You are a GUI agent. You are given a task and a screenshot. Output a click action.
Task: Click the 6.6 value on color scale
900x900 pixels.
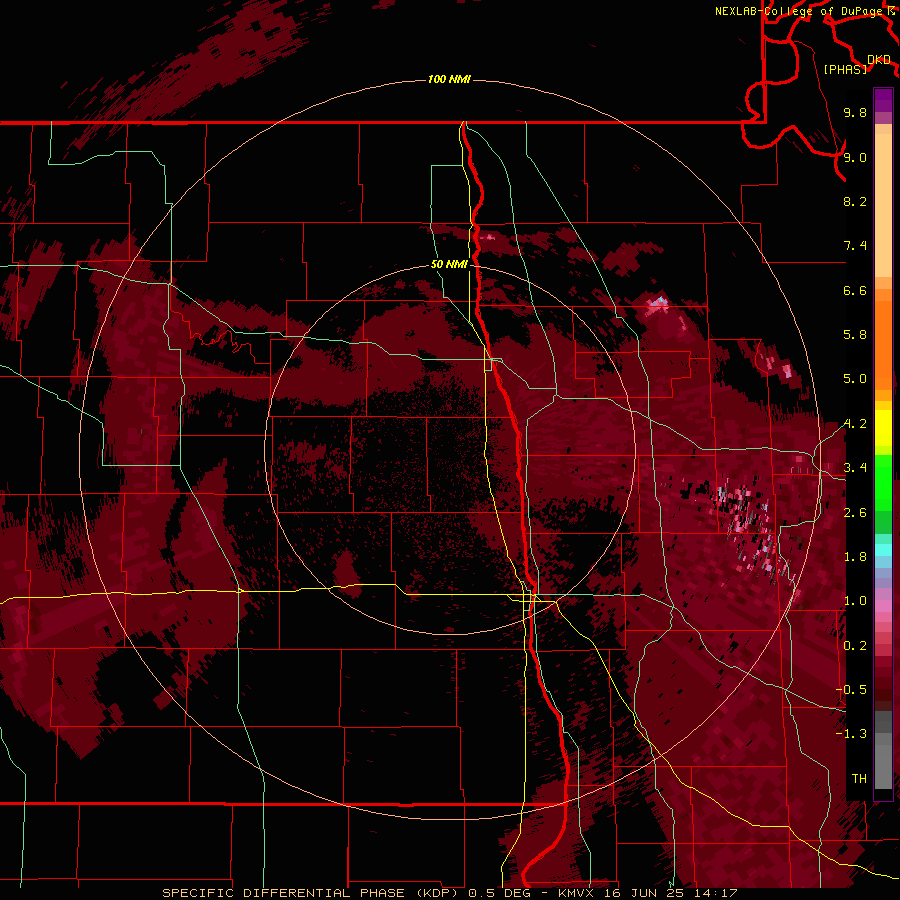coord(855,290)
